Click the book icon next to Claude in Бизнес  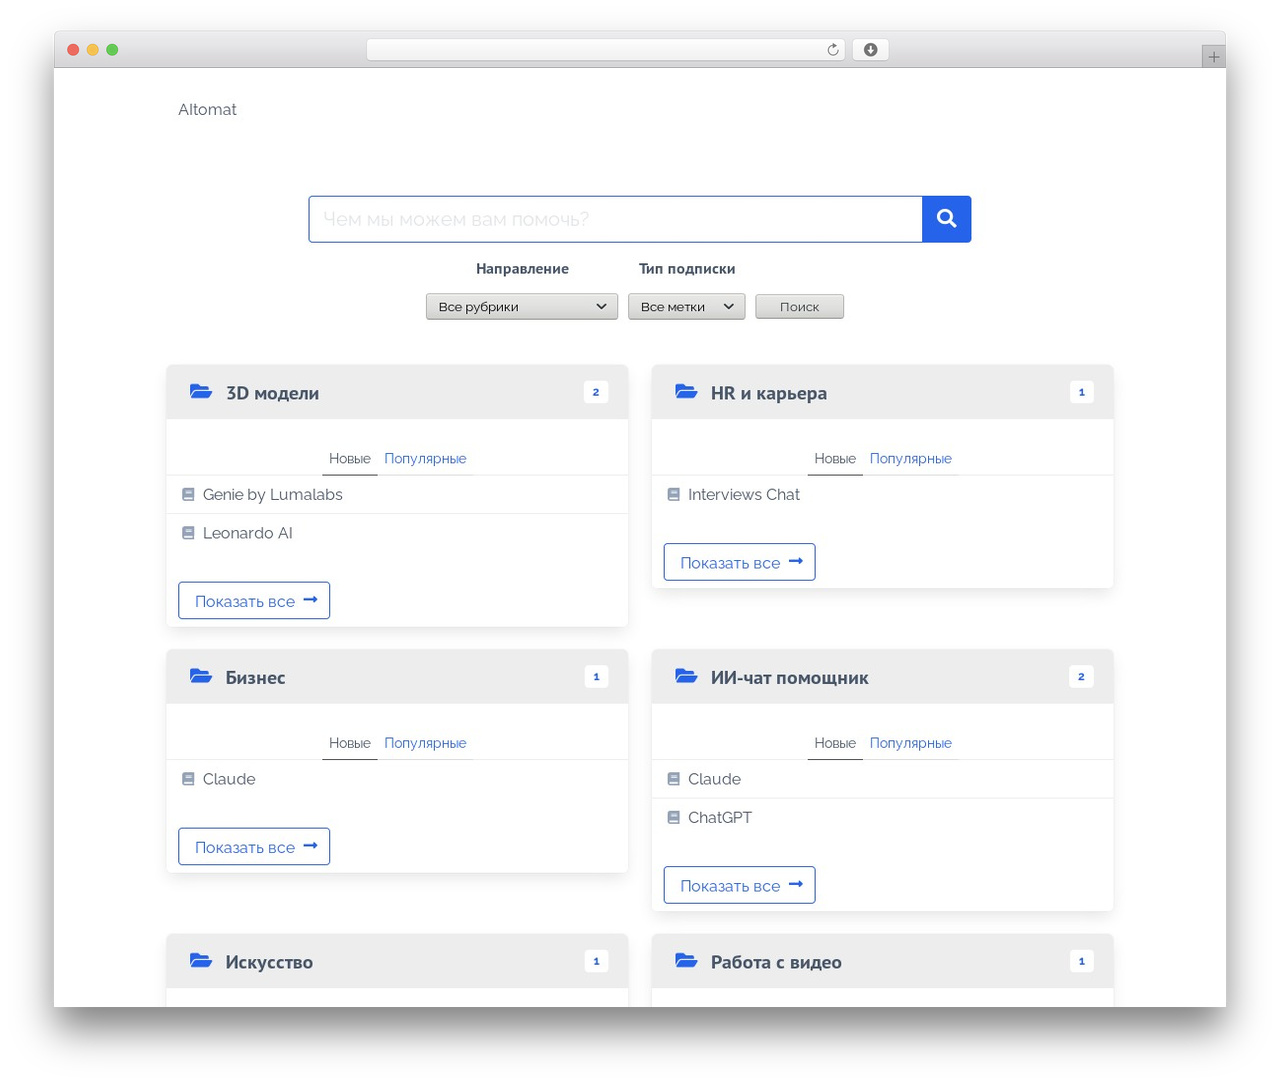(188, 779)
